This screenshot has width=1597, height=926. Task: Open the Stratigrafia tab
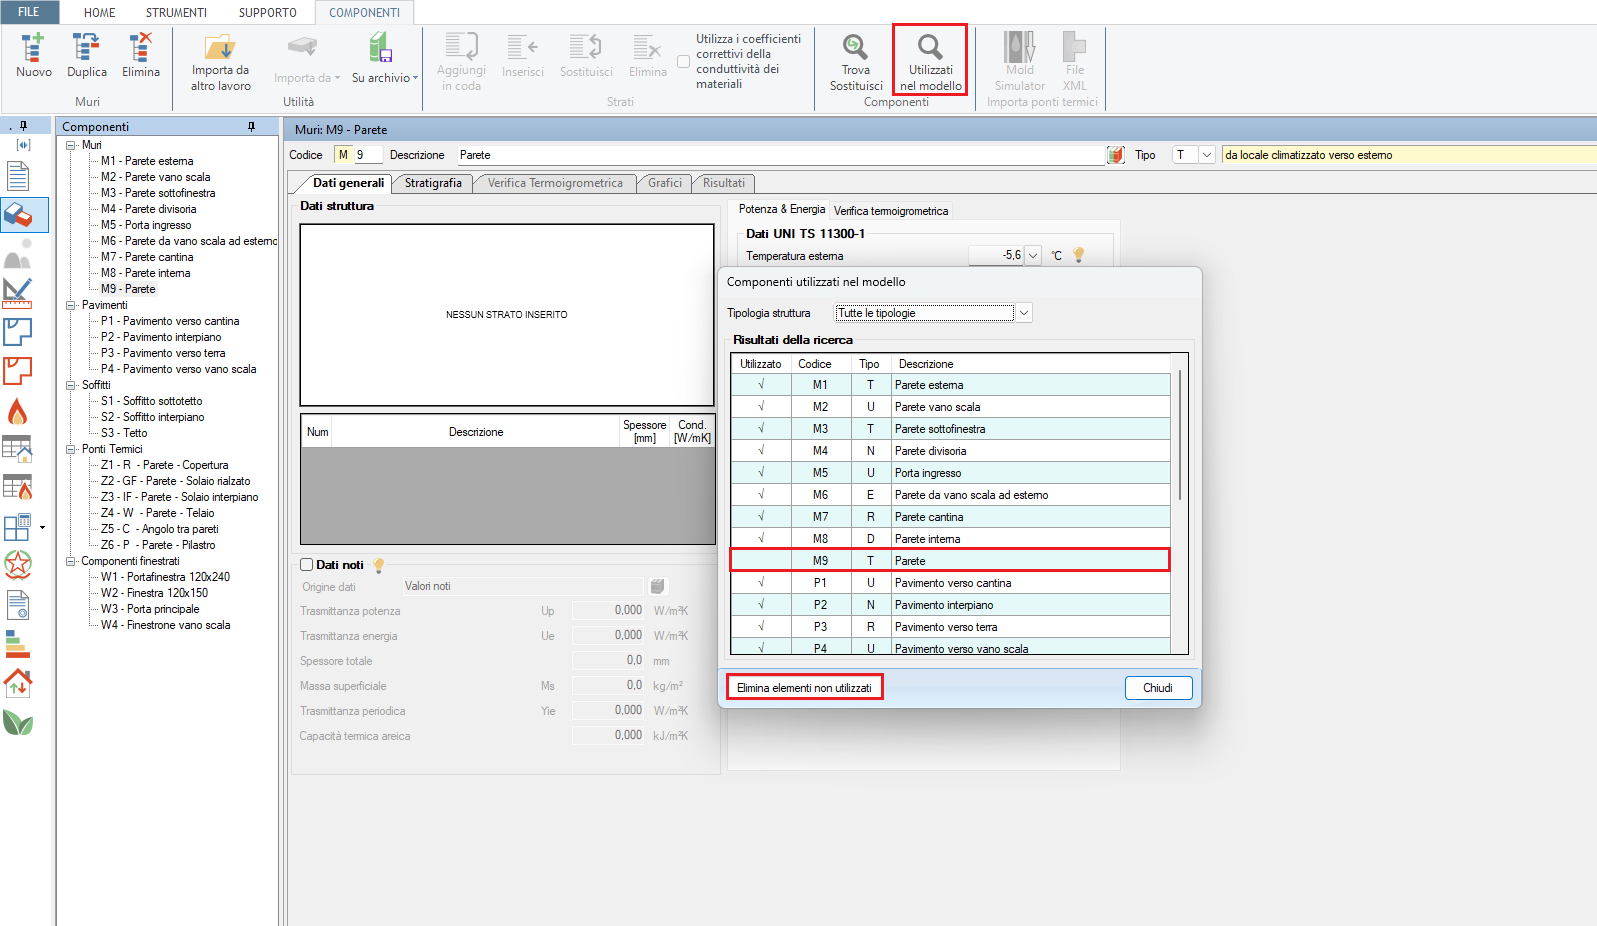pos(433,183)
